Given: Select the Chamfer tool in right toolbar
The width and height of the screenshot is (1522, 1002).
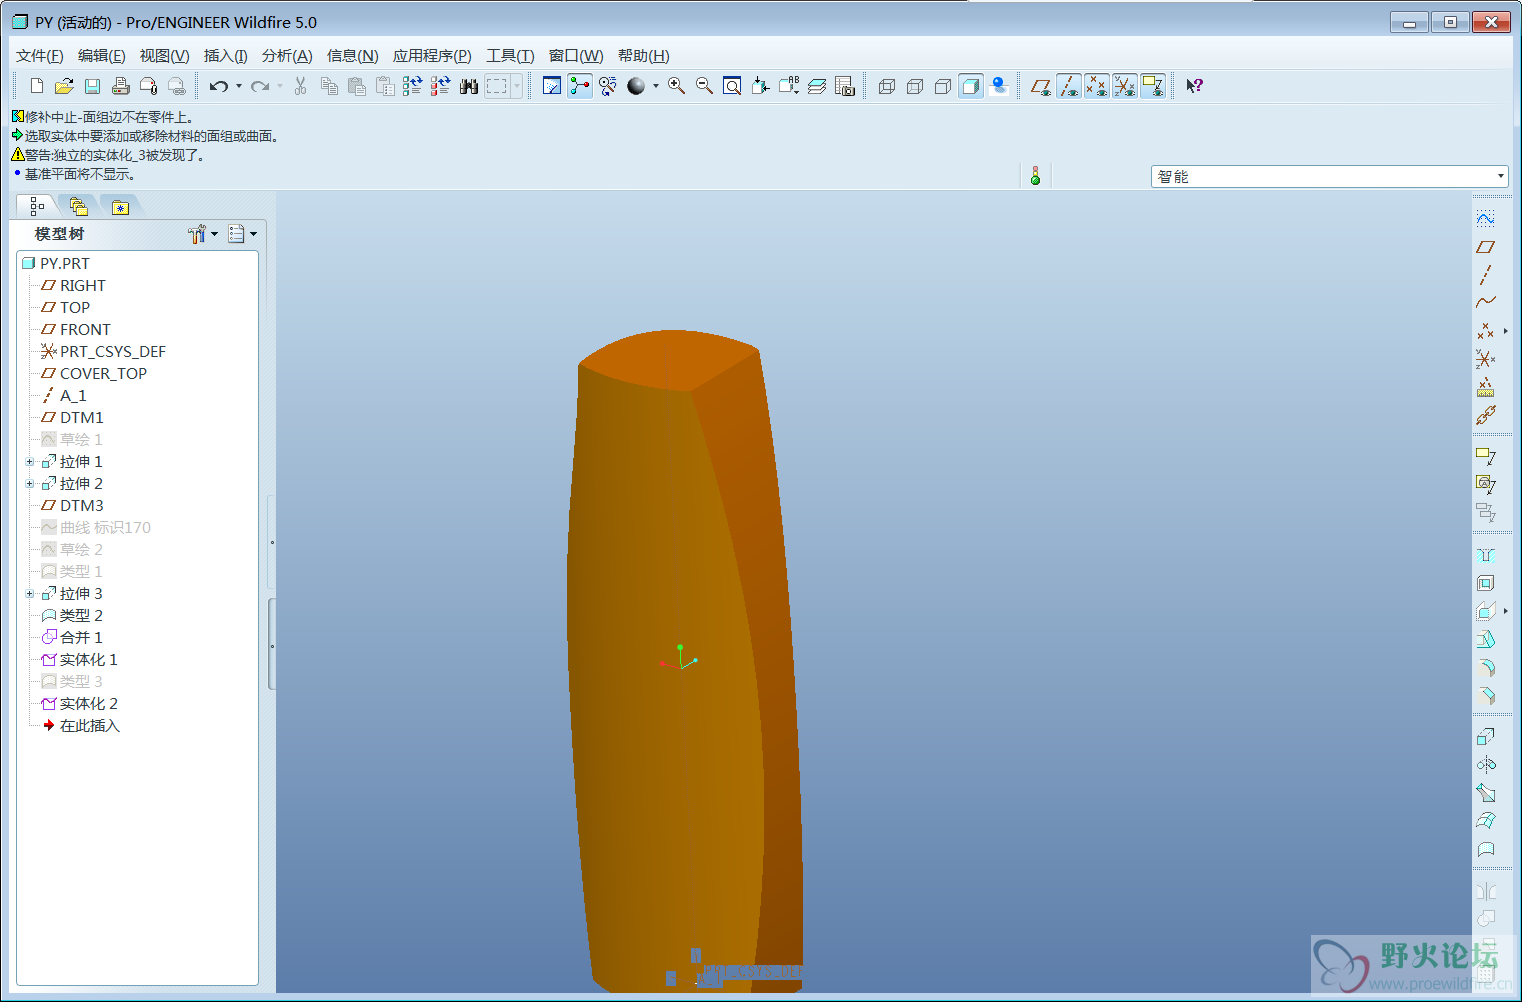Looking at the screenshot, I should [1486, 695].
